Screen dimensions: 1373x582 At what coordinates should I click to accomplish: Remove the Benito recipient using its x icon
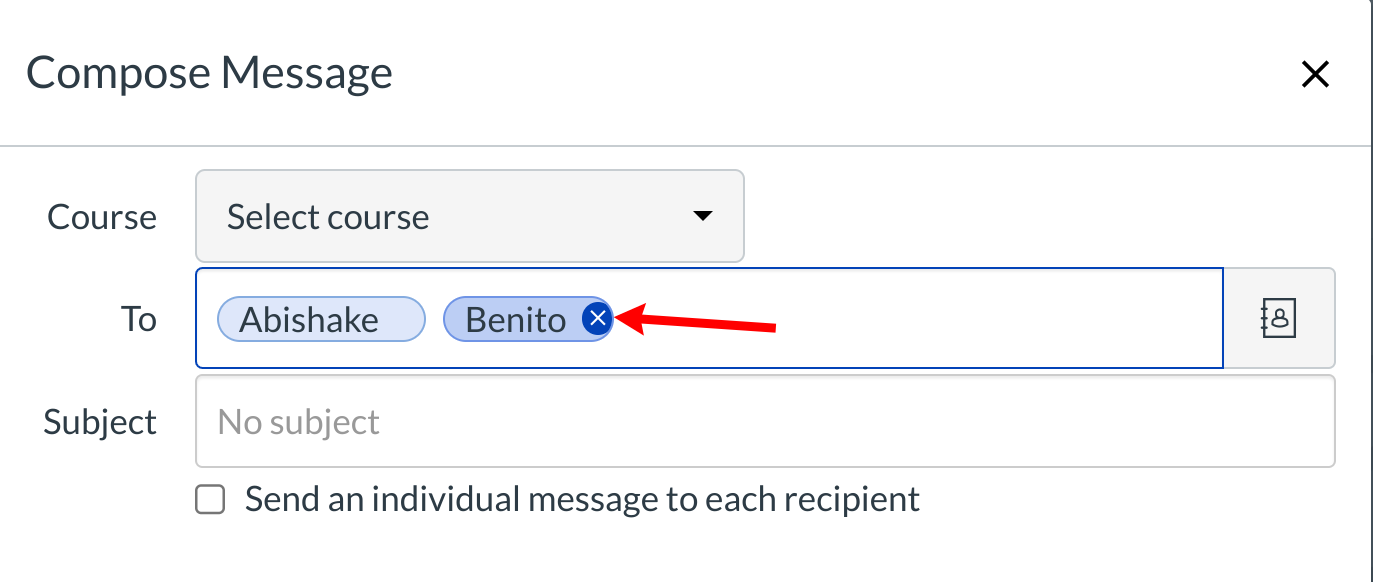(x=597, y=319)
